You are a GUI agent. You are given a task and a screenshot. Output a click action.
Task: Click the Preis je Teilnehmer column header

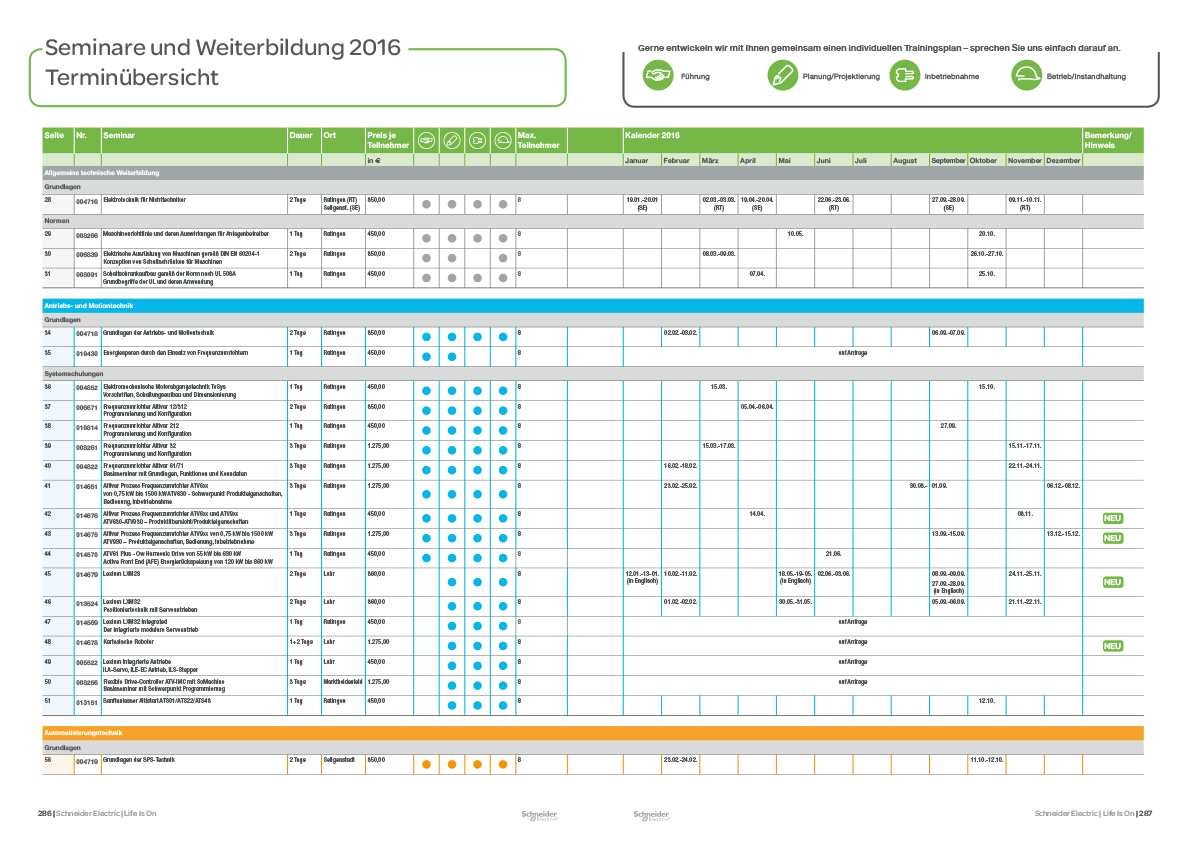[x=388, y=140]
